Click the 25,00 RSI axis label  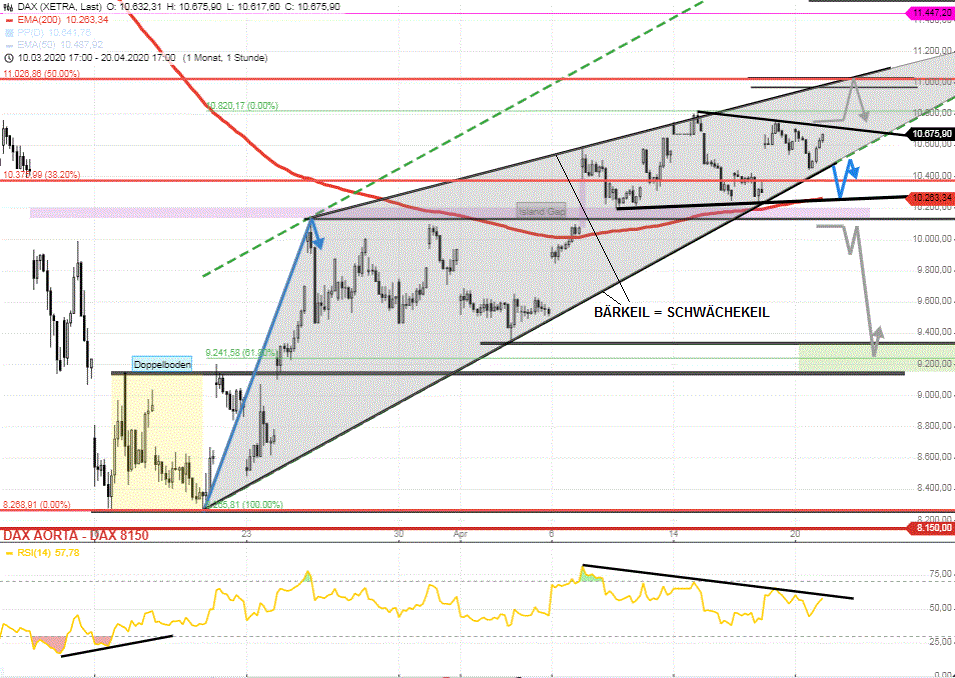click(x=941, y=641)
